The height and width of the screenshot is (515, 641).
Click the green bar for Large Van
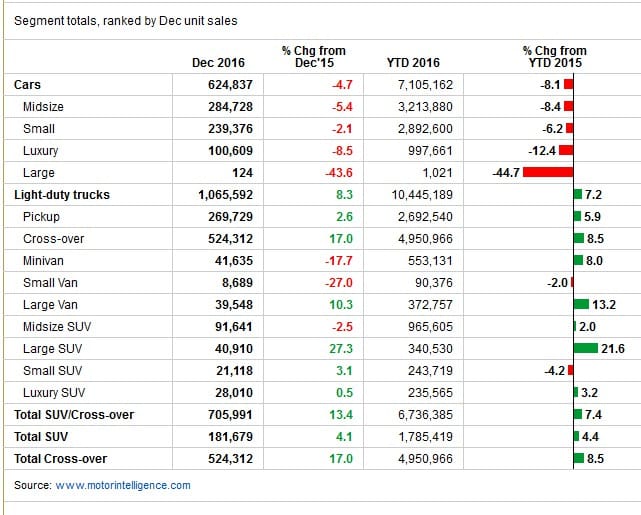581,304
